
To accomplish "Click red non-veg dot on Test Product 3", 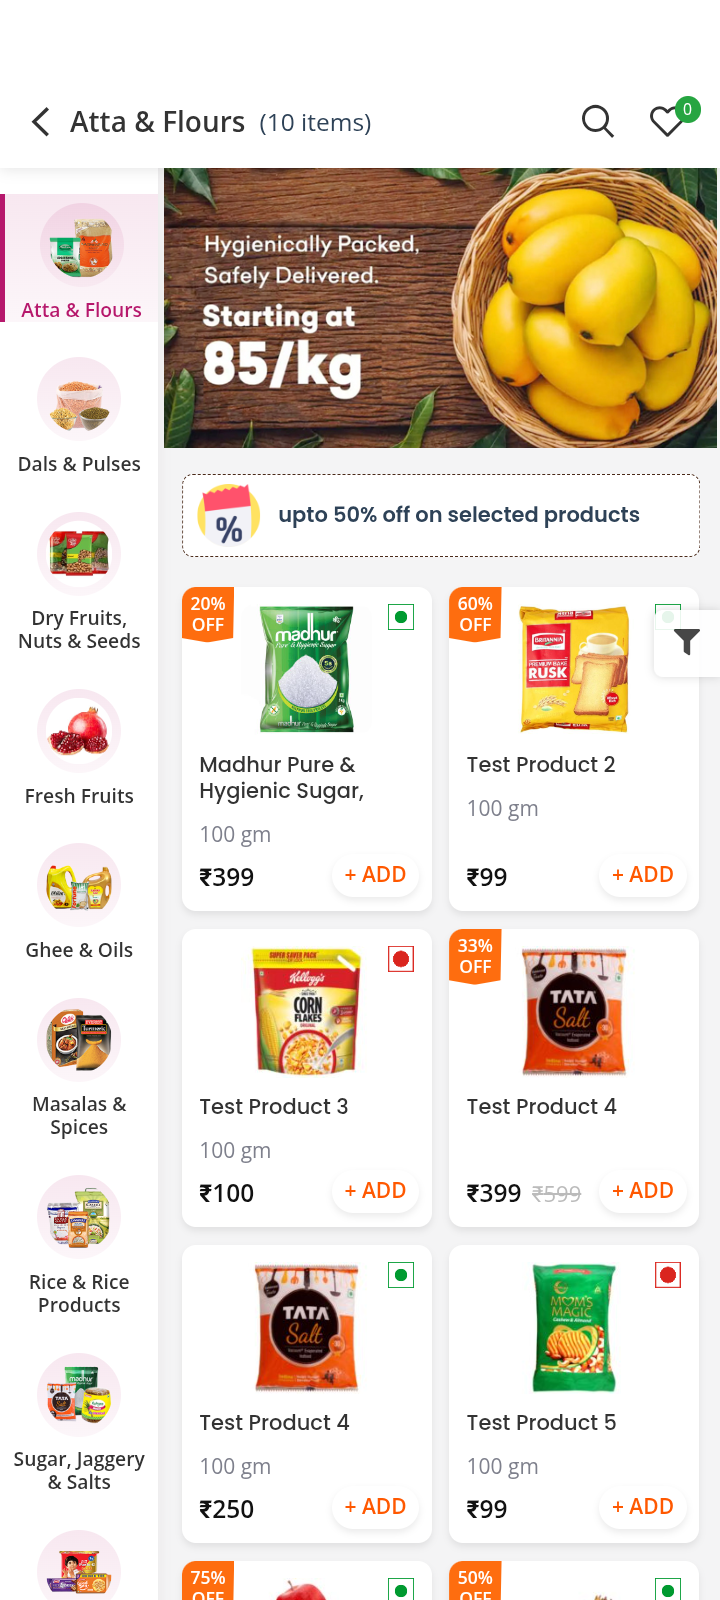I will pos(401,958).
